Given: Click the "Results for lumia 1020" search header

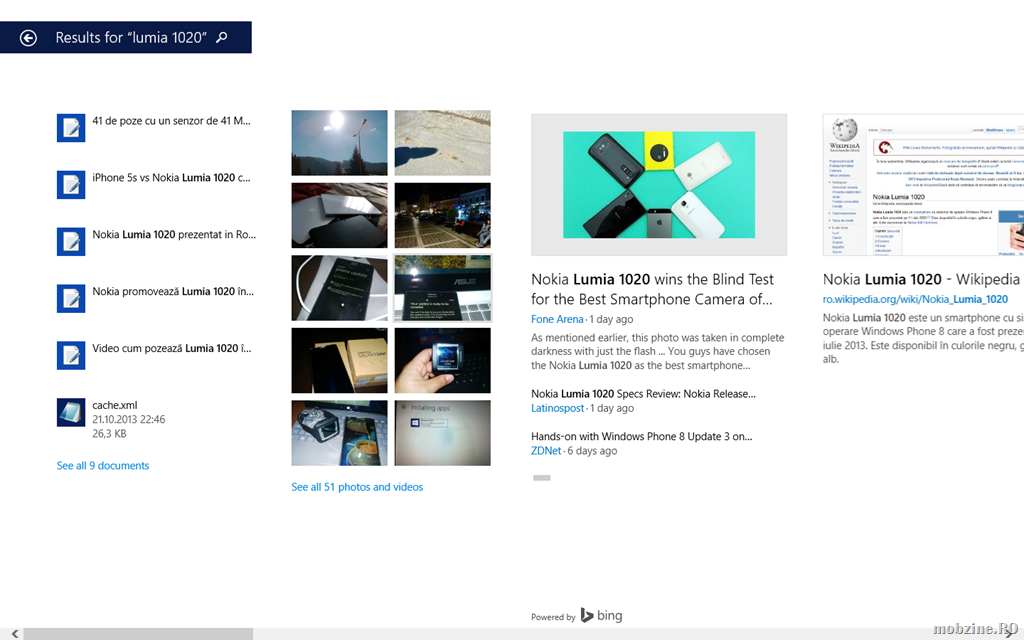Looking at the screenshot, I should pyautogui.click(x=125, y=37).
